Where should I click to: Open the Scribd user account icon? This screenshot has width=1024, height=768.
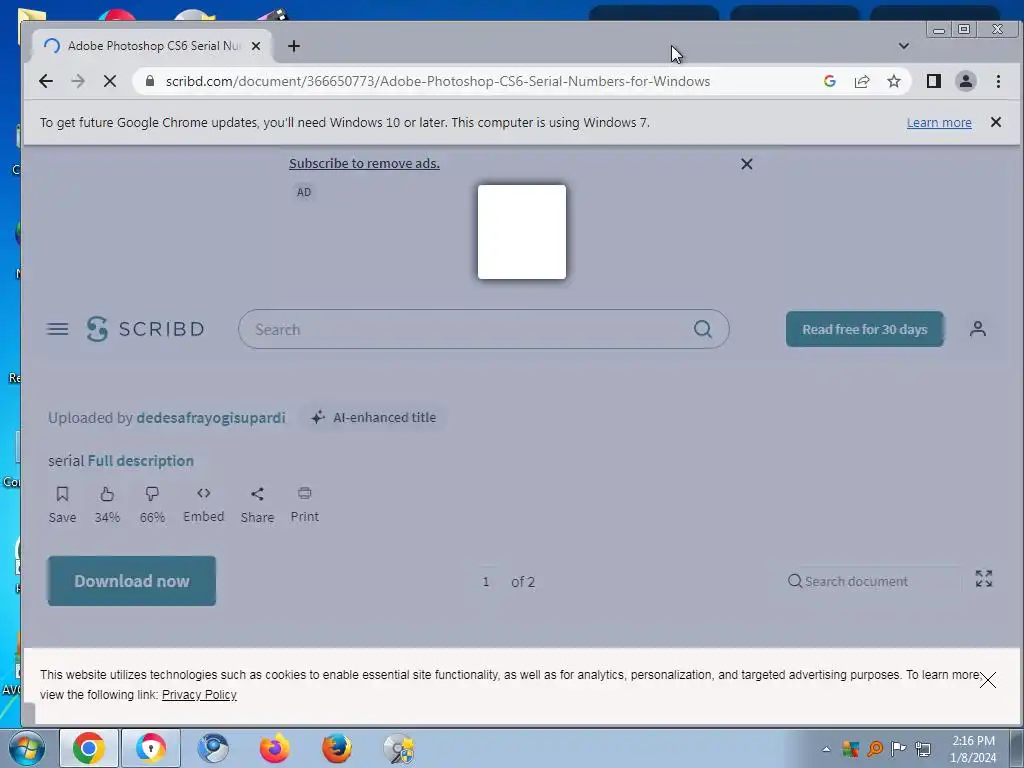pyautogui.click(x=977, y=328)
